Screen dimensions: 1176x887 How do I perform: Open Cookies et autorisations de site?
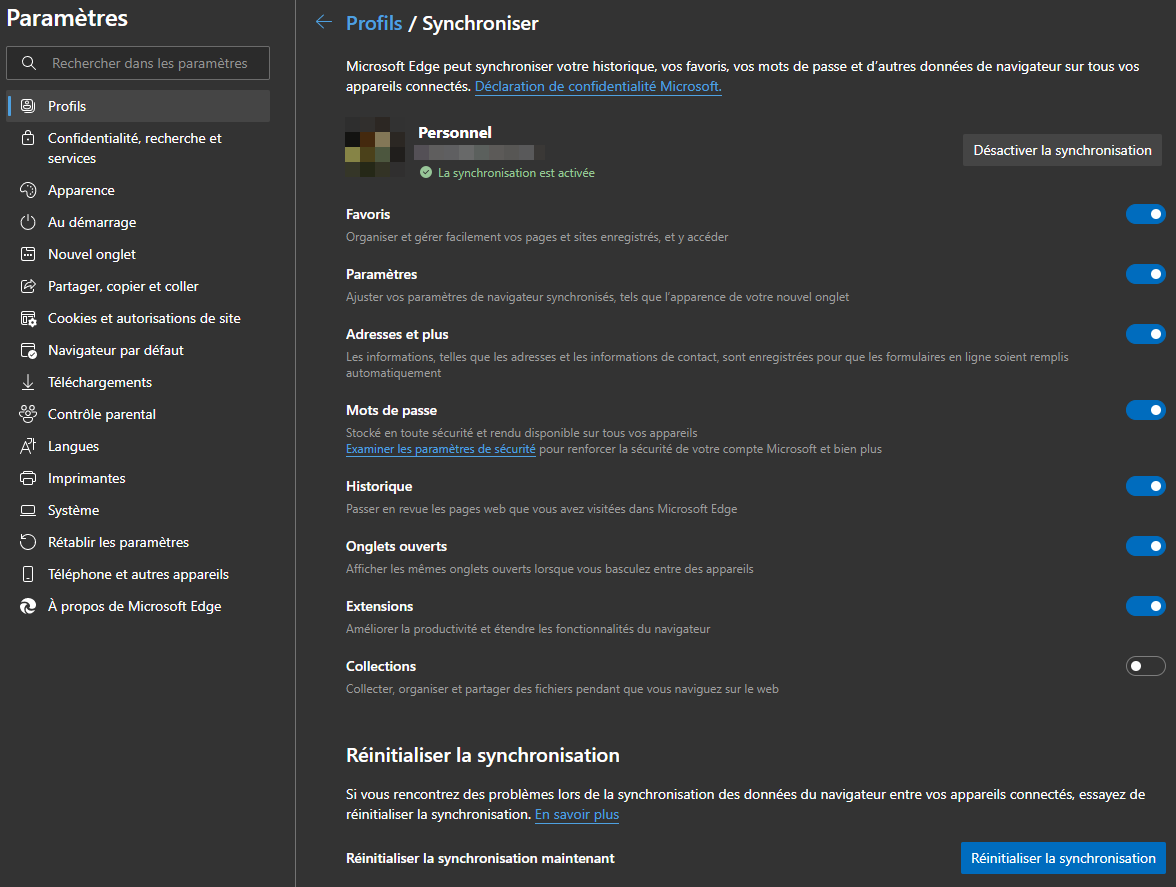pos(138,319)
